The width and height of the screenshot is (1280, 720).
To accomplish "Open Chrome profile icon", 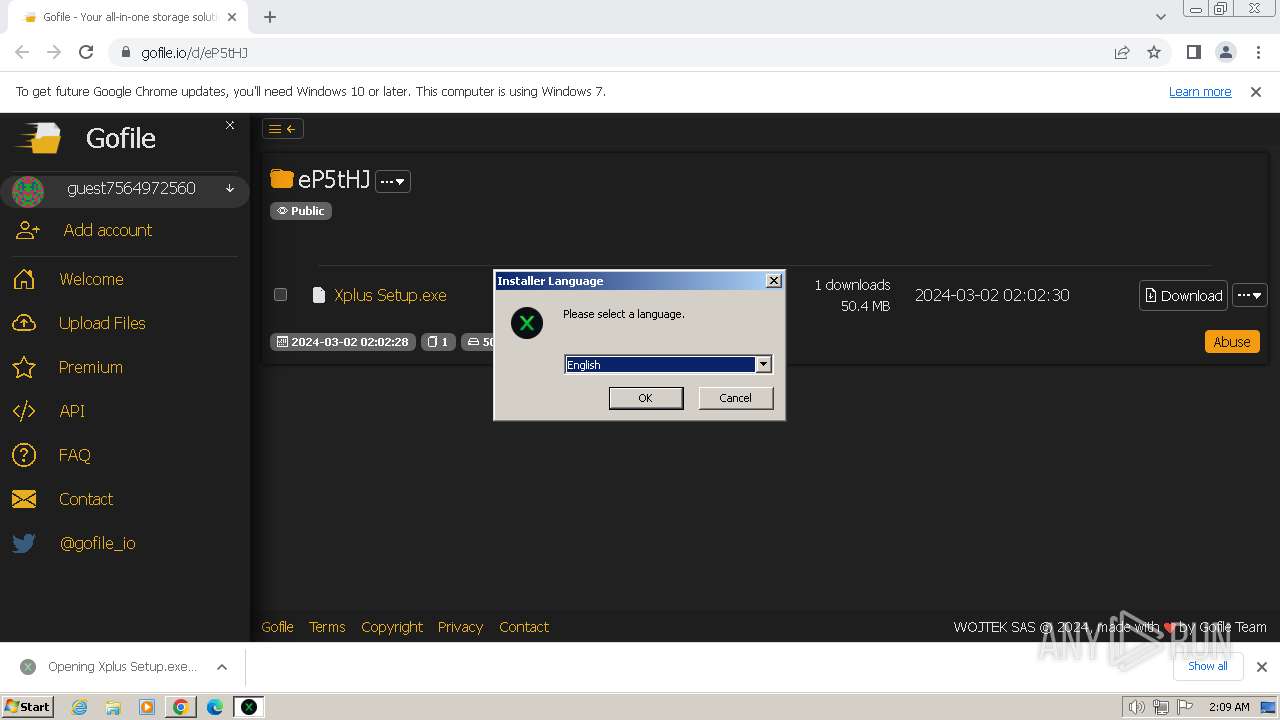I will (x=1225, y=52).
